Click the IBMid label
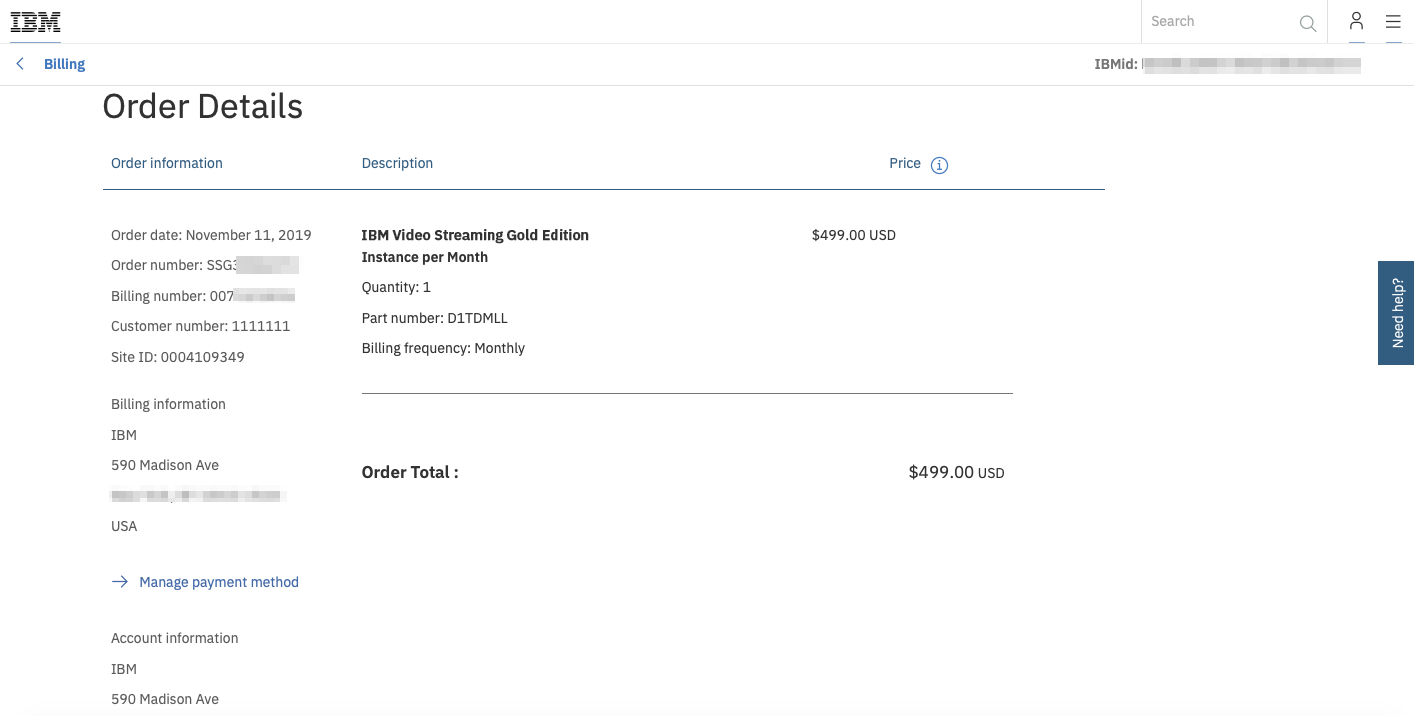The height and width of the screenshot is (716, 1414). tap(1116, 64)
